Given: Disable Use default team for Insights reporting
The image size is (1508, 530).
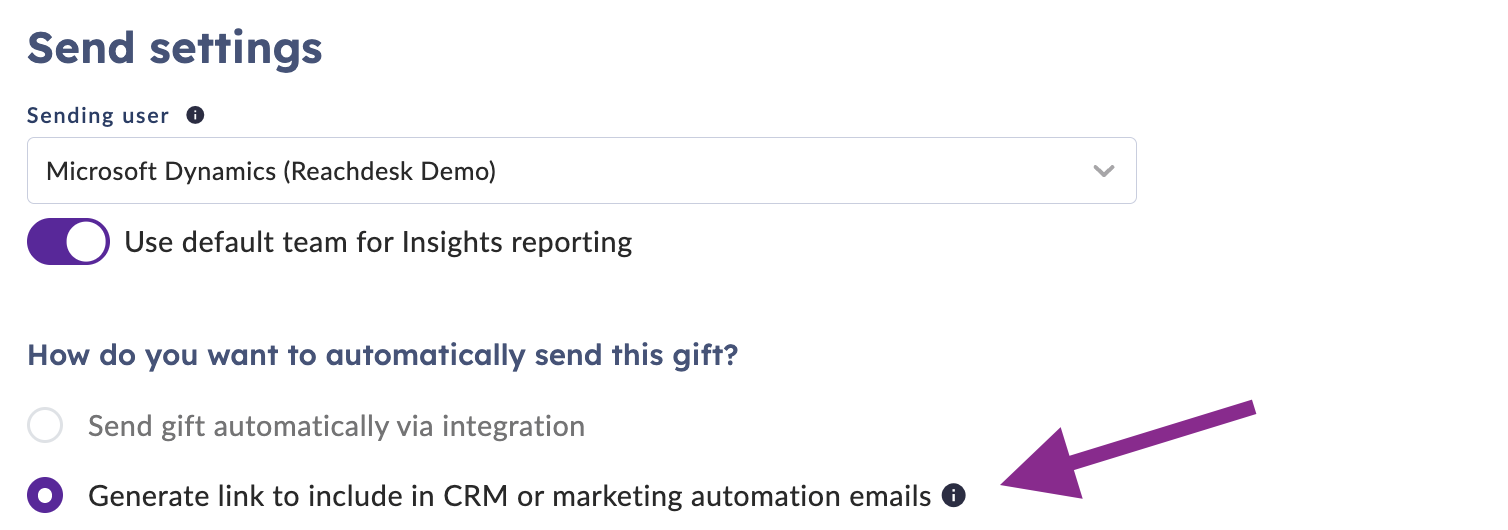Looking at the screenshot, I should click(68, 242).
